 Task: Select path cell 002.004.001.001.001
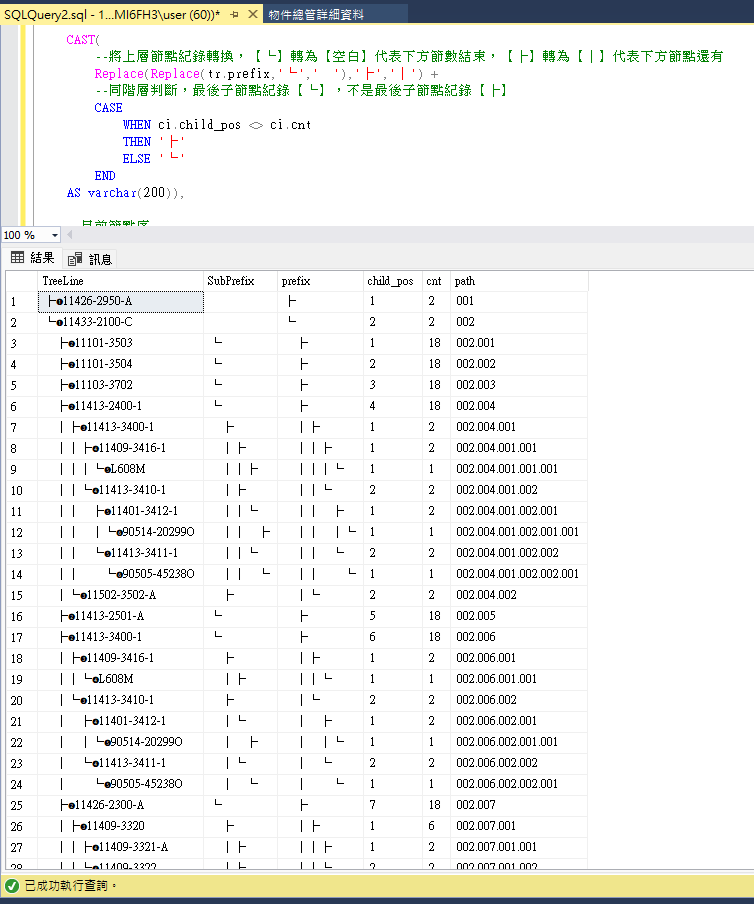(x=519, y=469)
